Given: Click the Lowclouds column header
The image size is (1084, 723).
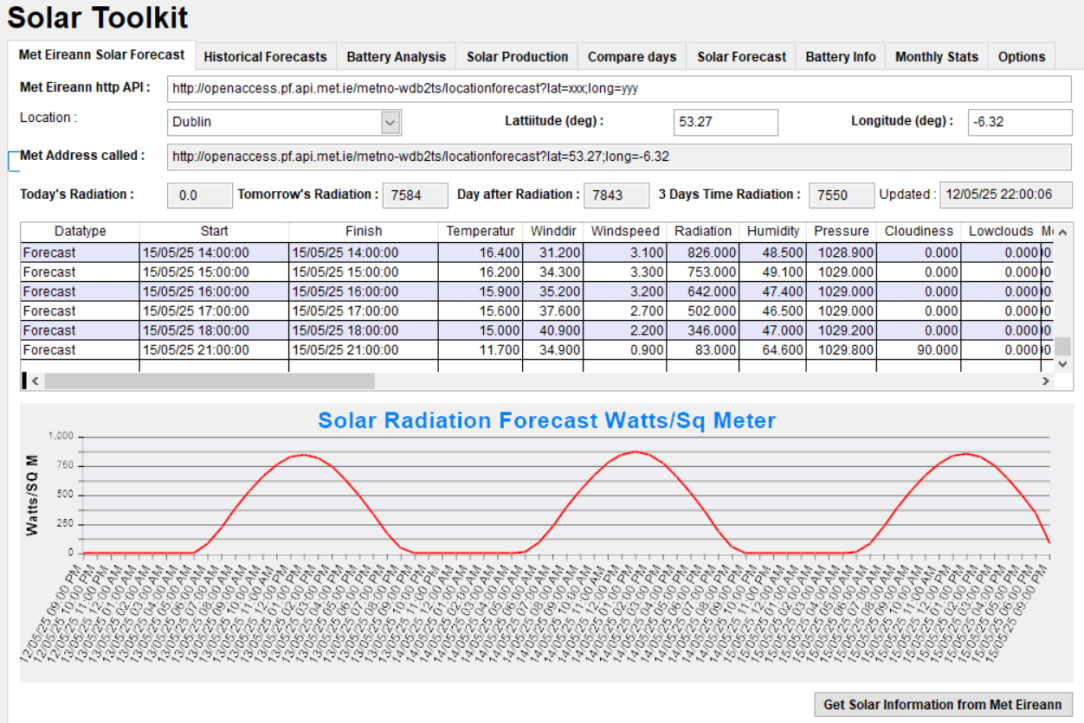Looking at the screenshot, I should coord(1000,232).
